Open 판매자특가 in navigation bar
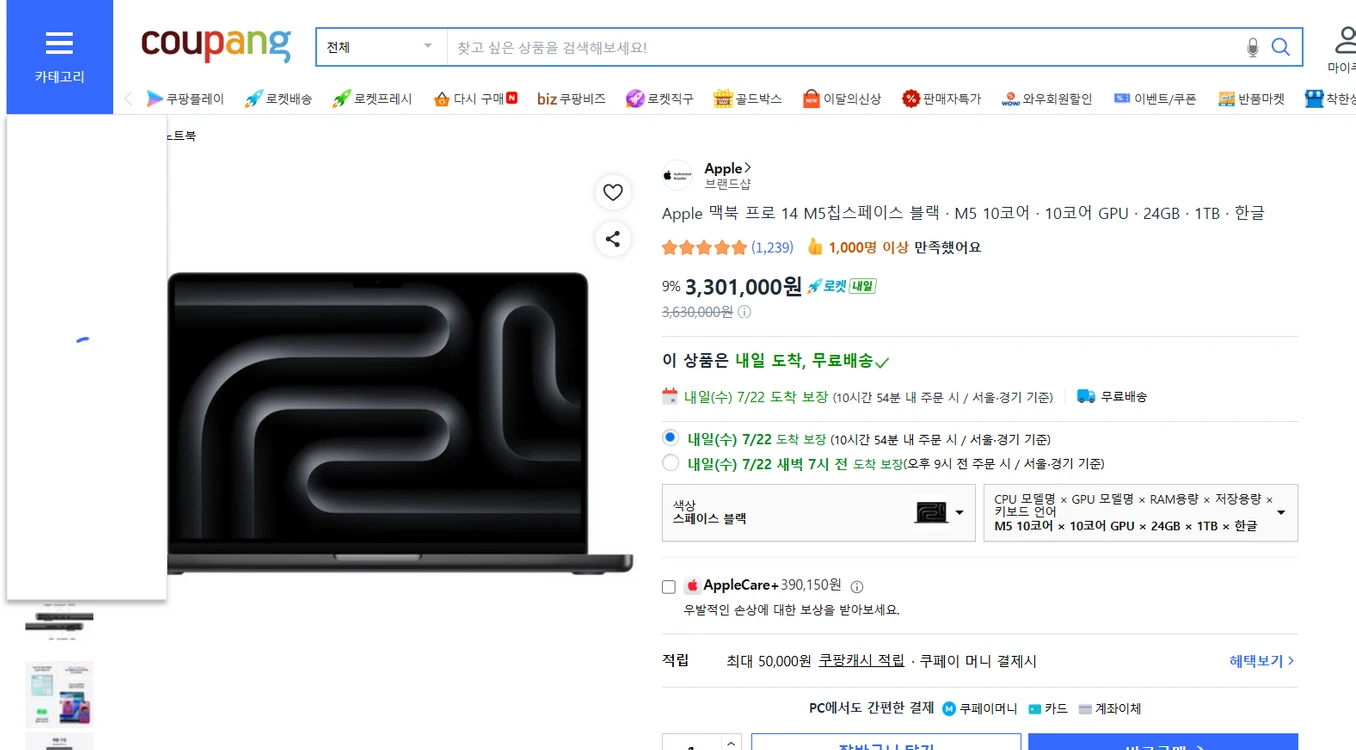Viewport: 1356px width, 750px height. [941, 99]
